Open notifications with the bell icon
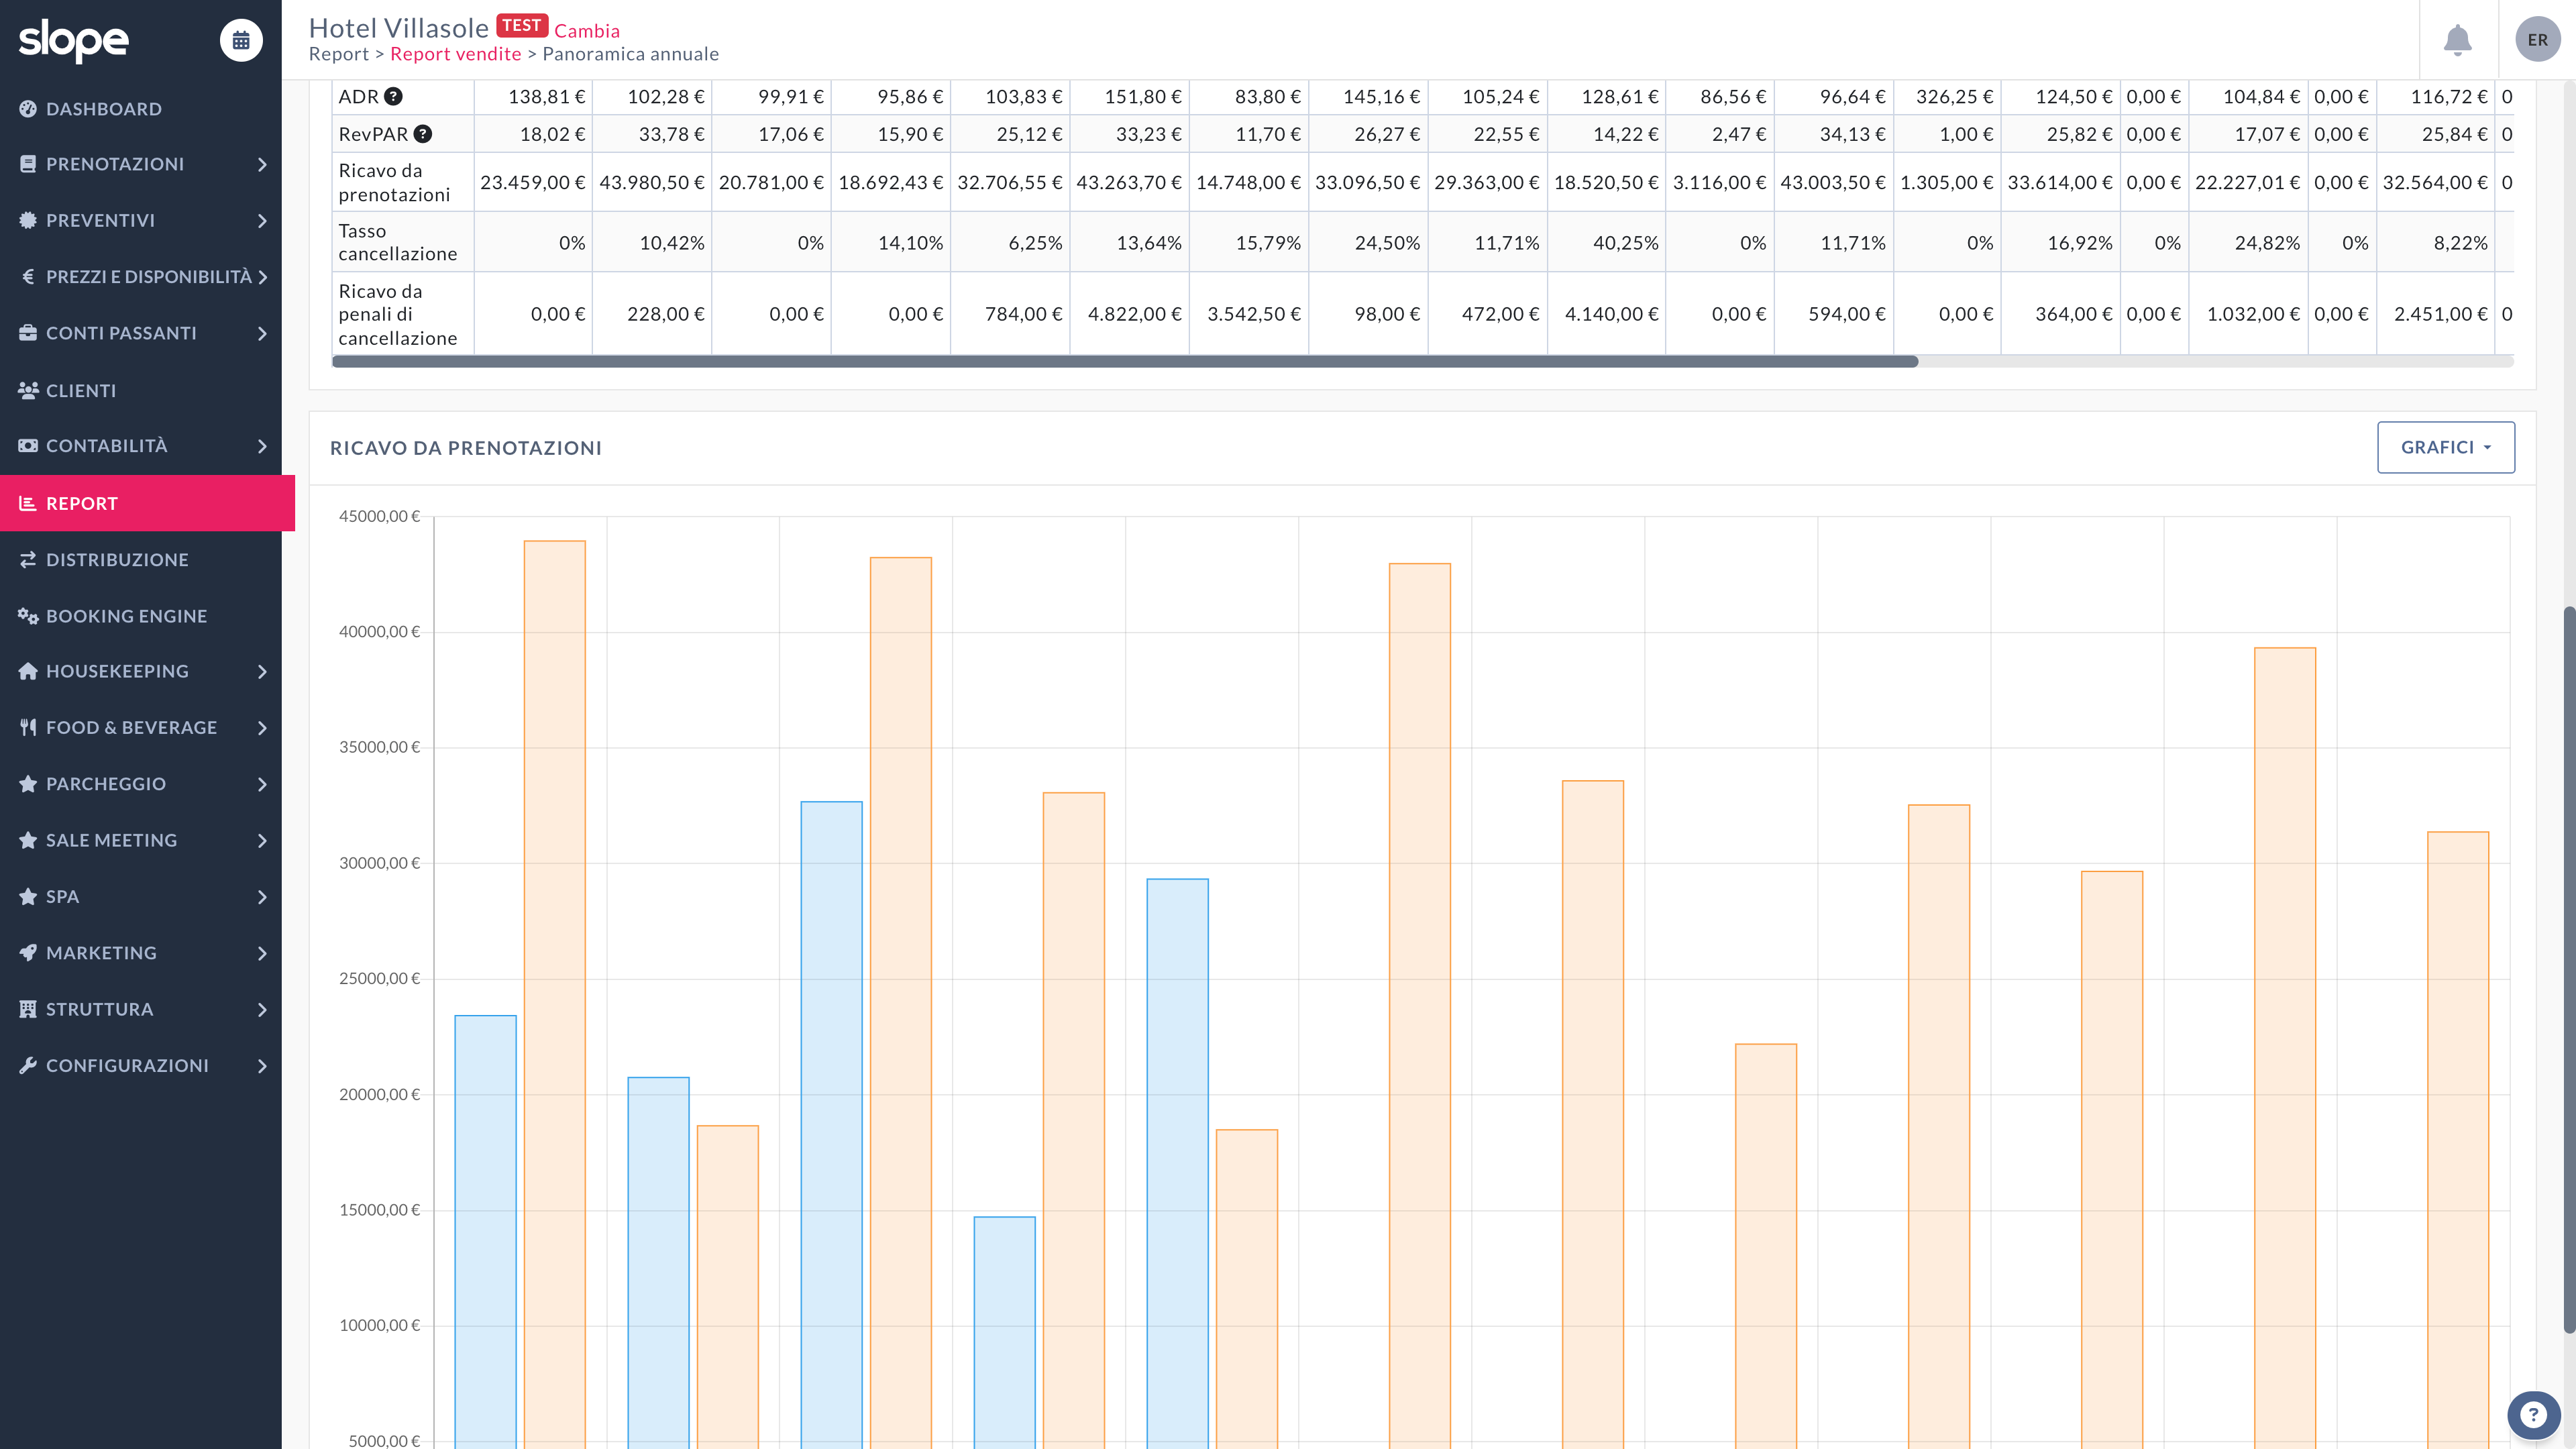The image size is (2576, 1449). 2457,40
